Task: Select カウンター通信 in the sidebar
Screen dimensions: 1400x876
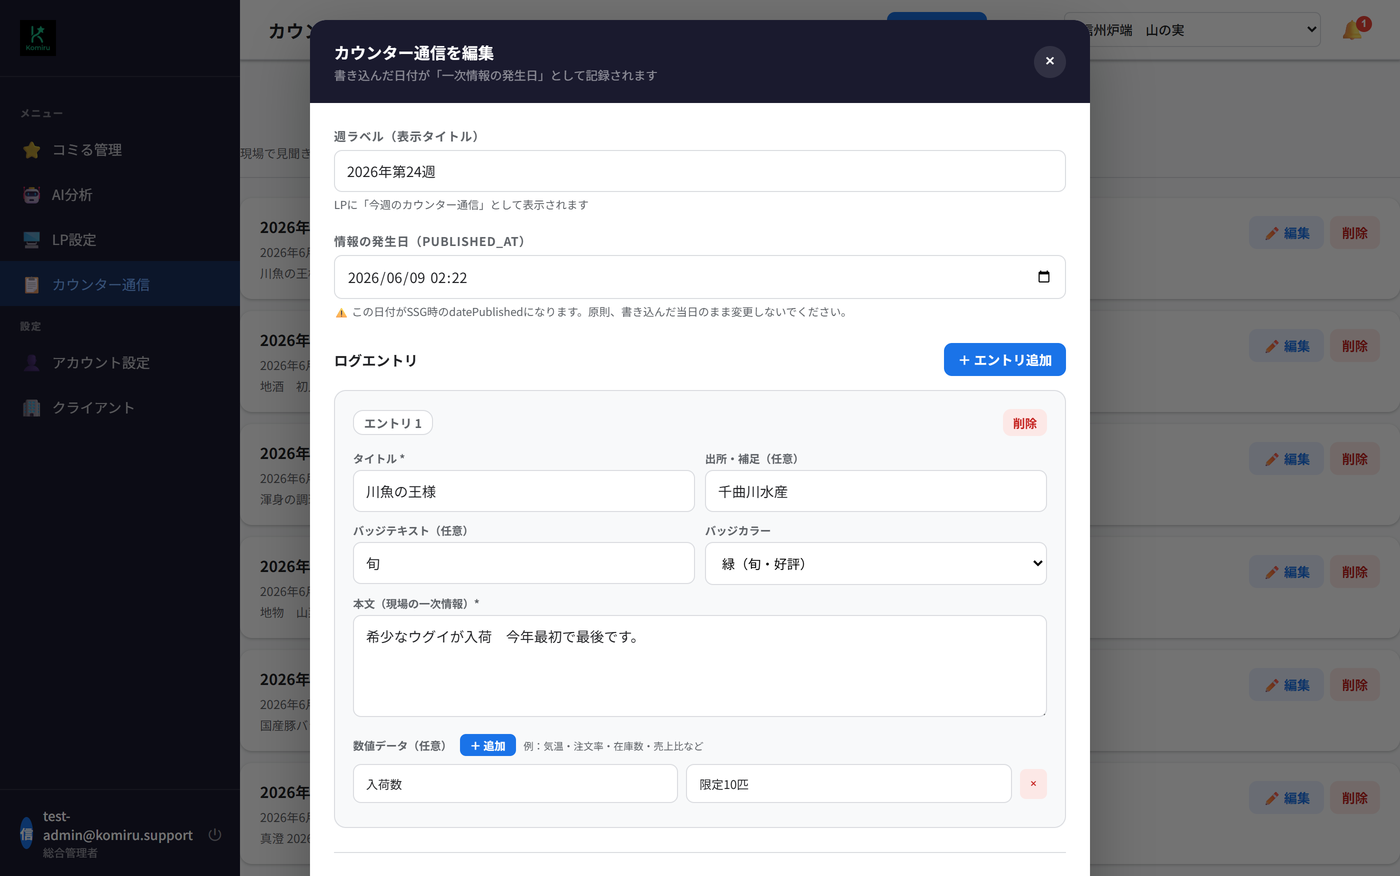Action: point(120,285)
